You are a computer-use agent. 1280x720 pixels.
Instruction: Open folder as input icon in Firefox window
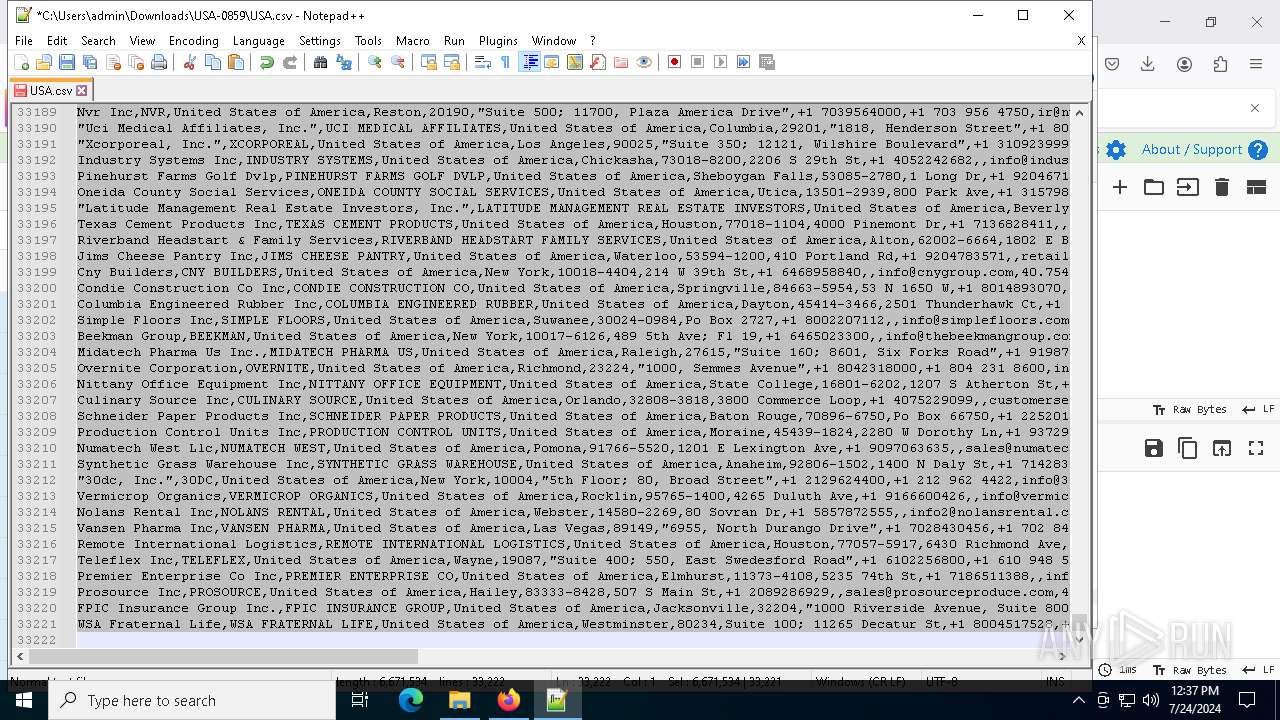tap(1154, 187)
